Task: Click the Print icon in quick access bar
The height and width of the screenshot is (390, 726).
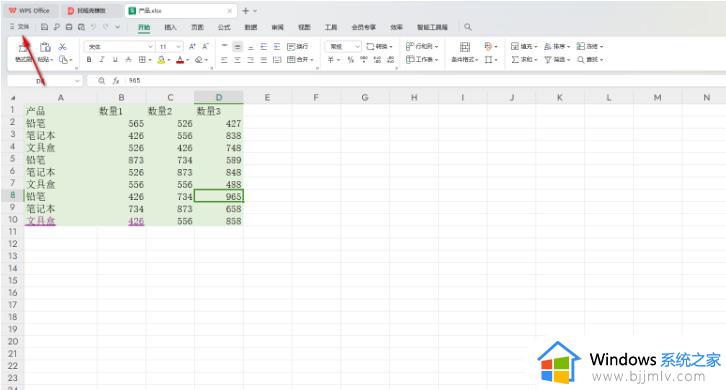Action: [x=69, y=27]
